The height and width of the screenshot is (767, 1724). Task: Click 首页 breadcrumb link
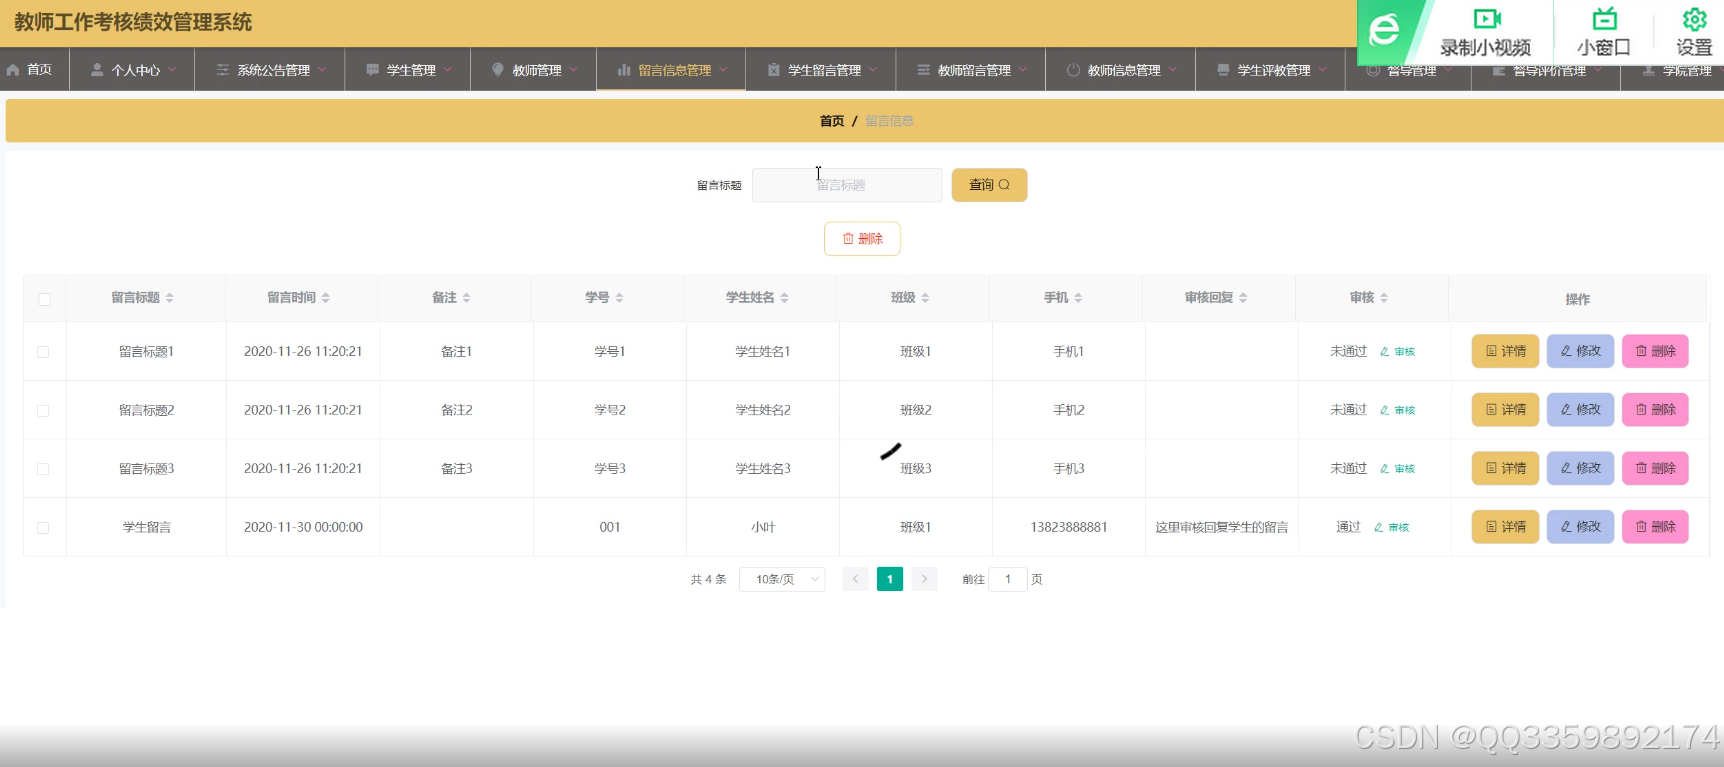click(x=832, y=121)
